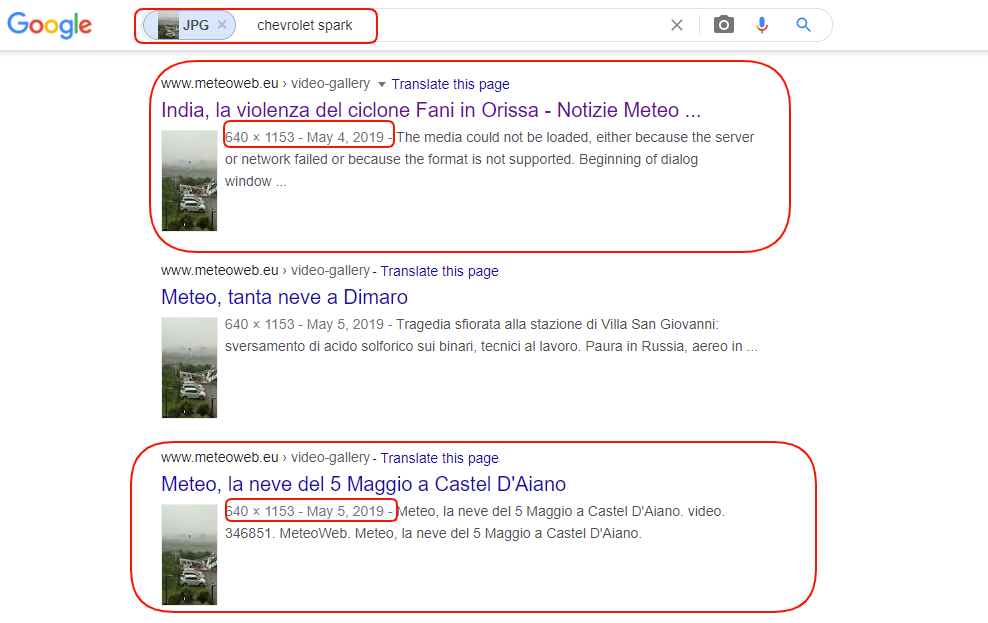Open thumbnail of Castel D'Aiano result
The height and width of the screenshot is (623, 988).
pyautogui.click(x=189, y=554)
